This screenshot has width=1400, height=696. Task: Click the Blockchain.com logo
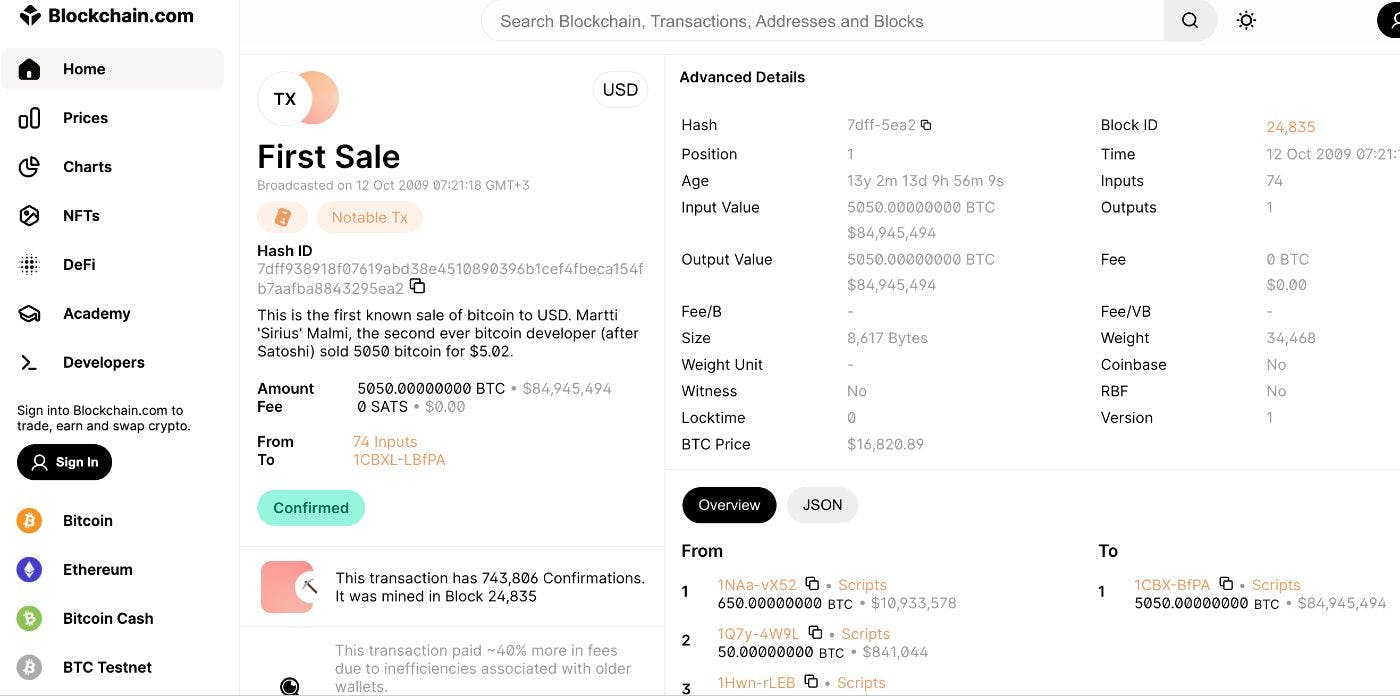[106, 15]
